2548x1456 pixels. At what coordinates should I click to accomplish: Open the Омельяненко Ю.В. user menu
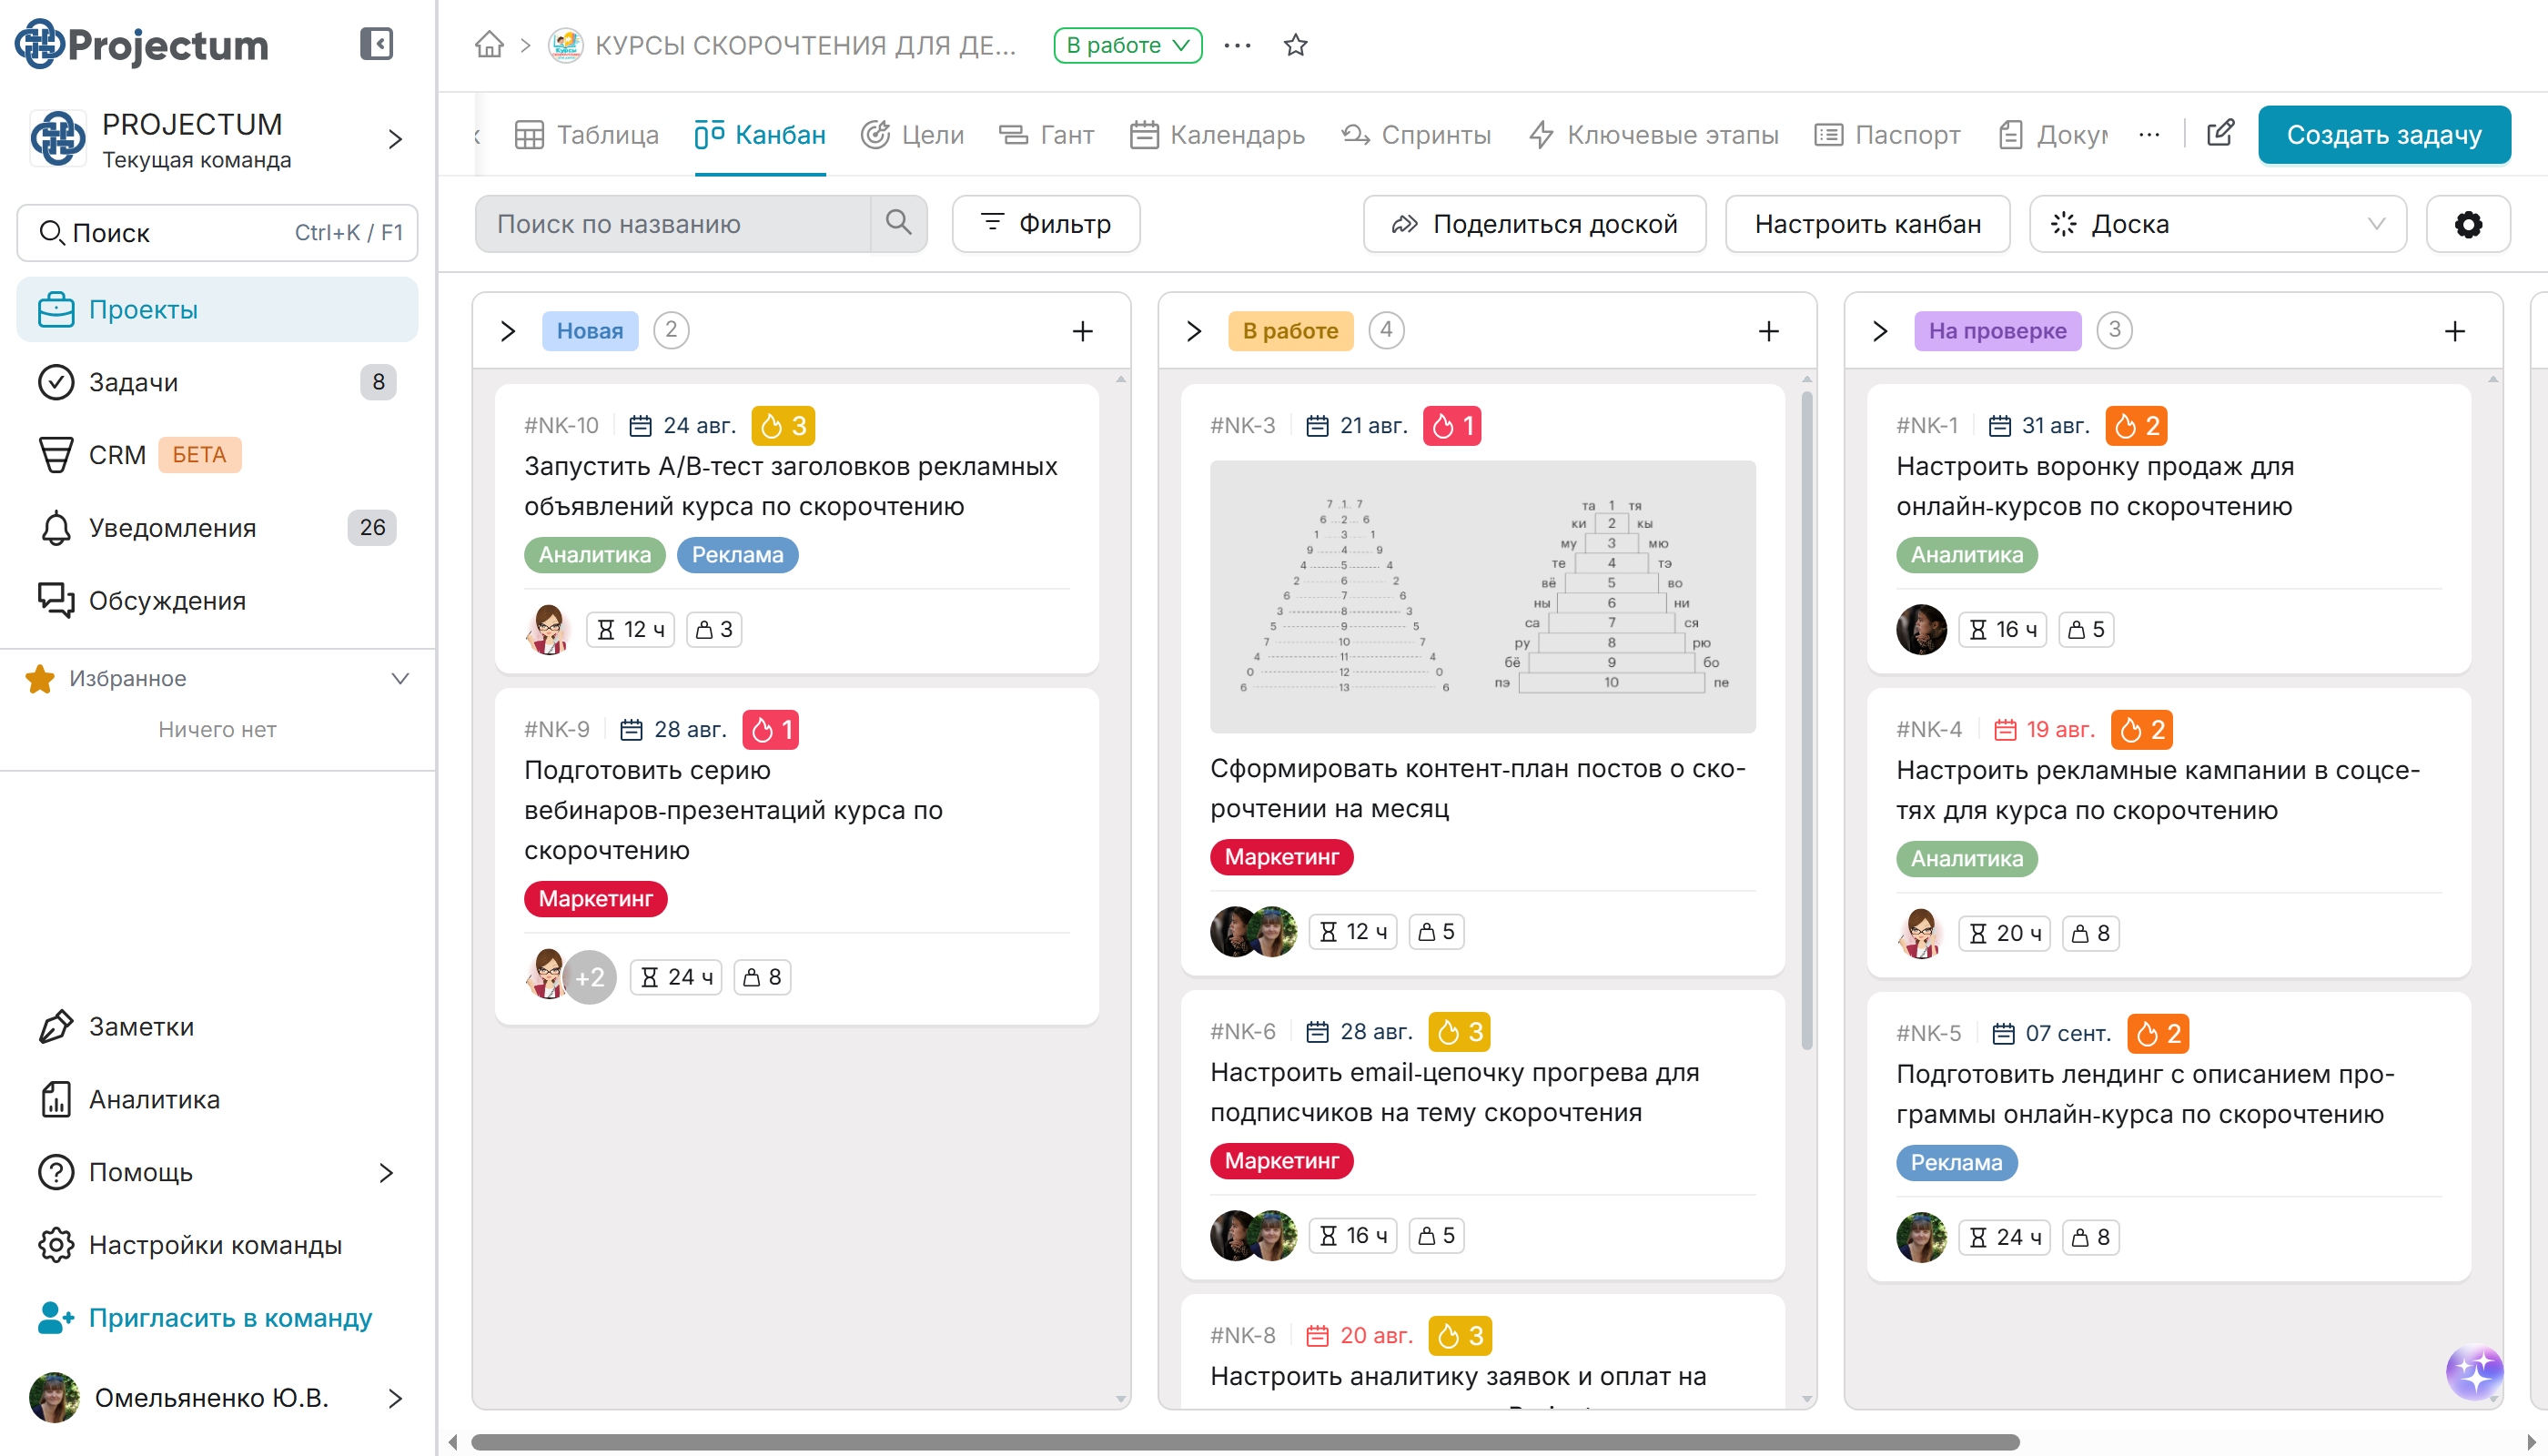tap(217, 1397)
